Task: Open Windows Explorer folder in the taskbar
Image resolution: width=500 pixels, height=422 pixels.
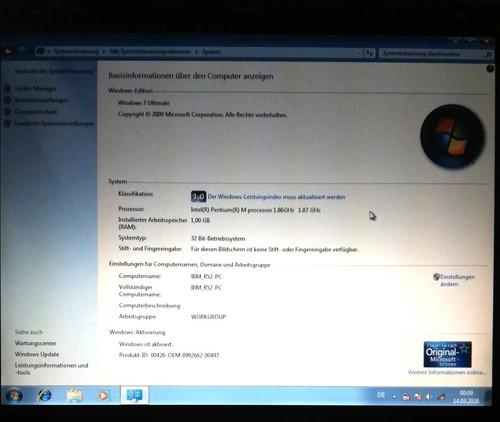Action: 74,396
